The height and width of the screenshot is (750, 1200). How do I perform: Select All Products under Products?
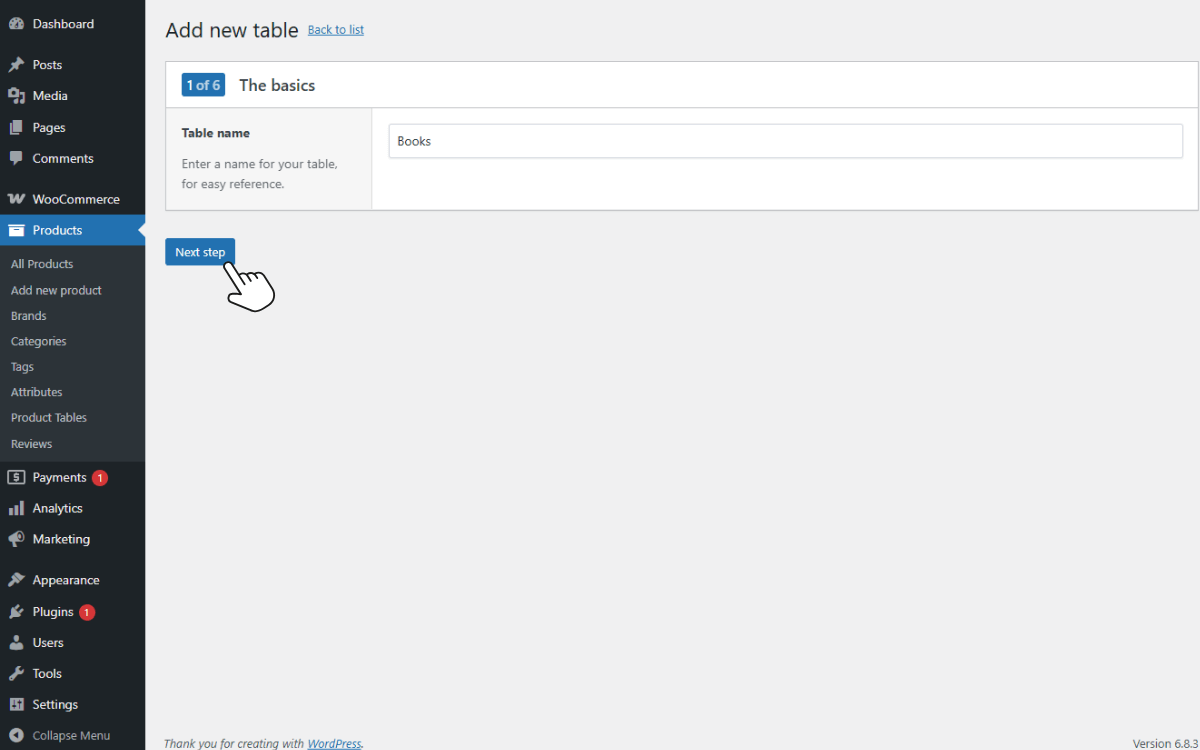pyautogui.click(x=42, y=264)
